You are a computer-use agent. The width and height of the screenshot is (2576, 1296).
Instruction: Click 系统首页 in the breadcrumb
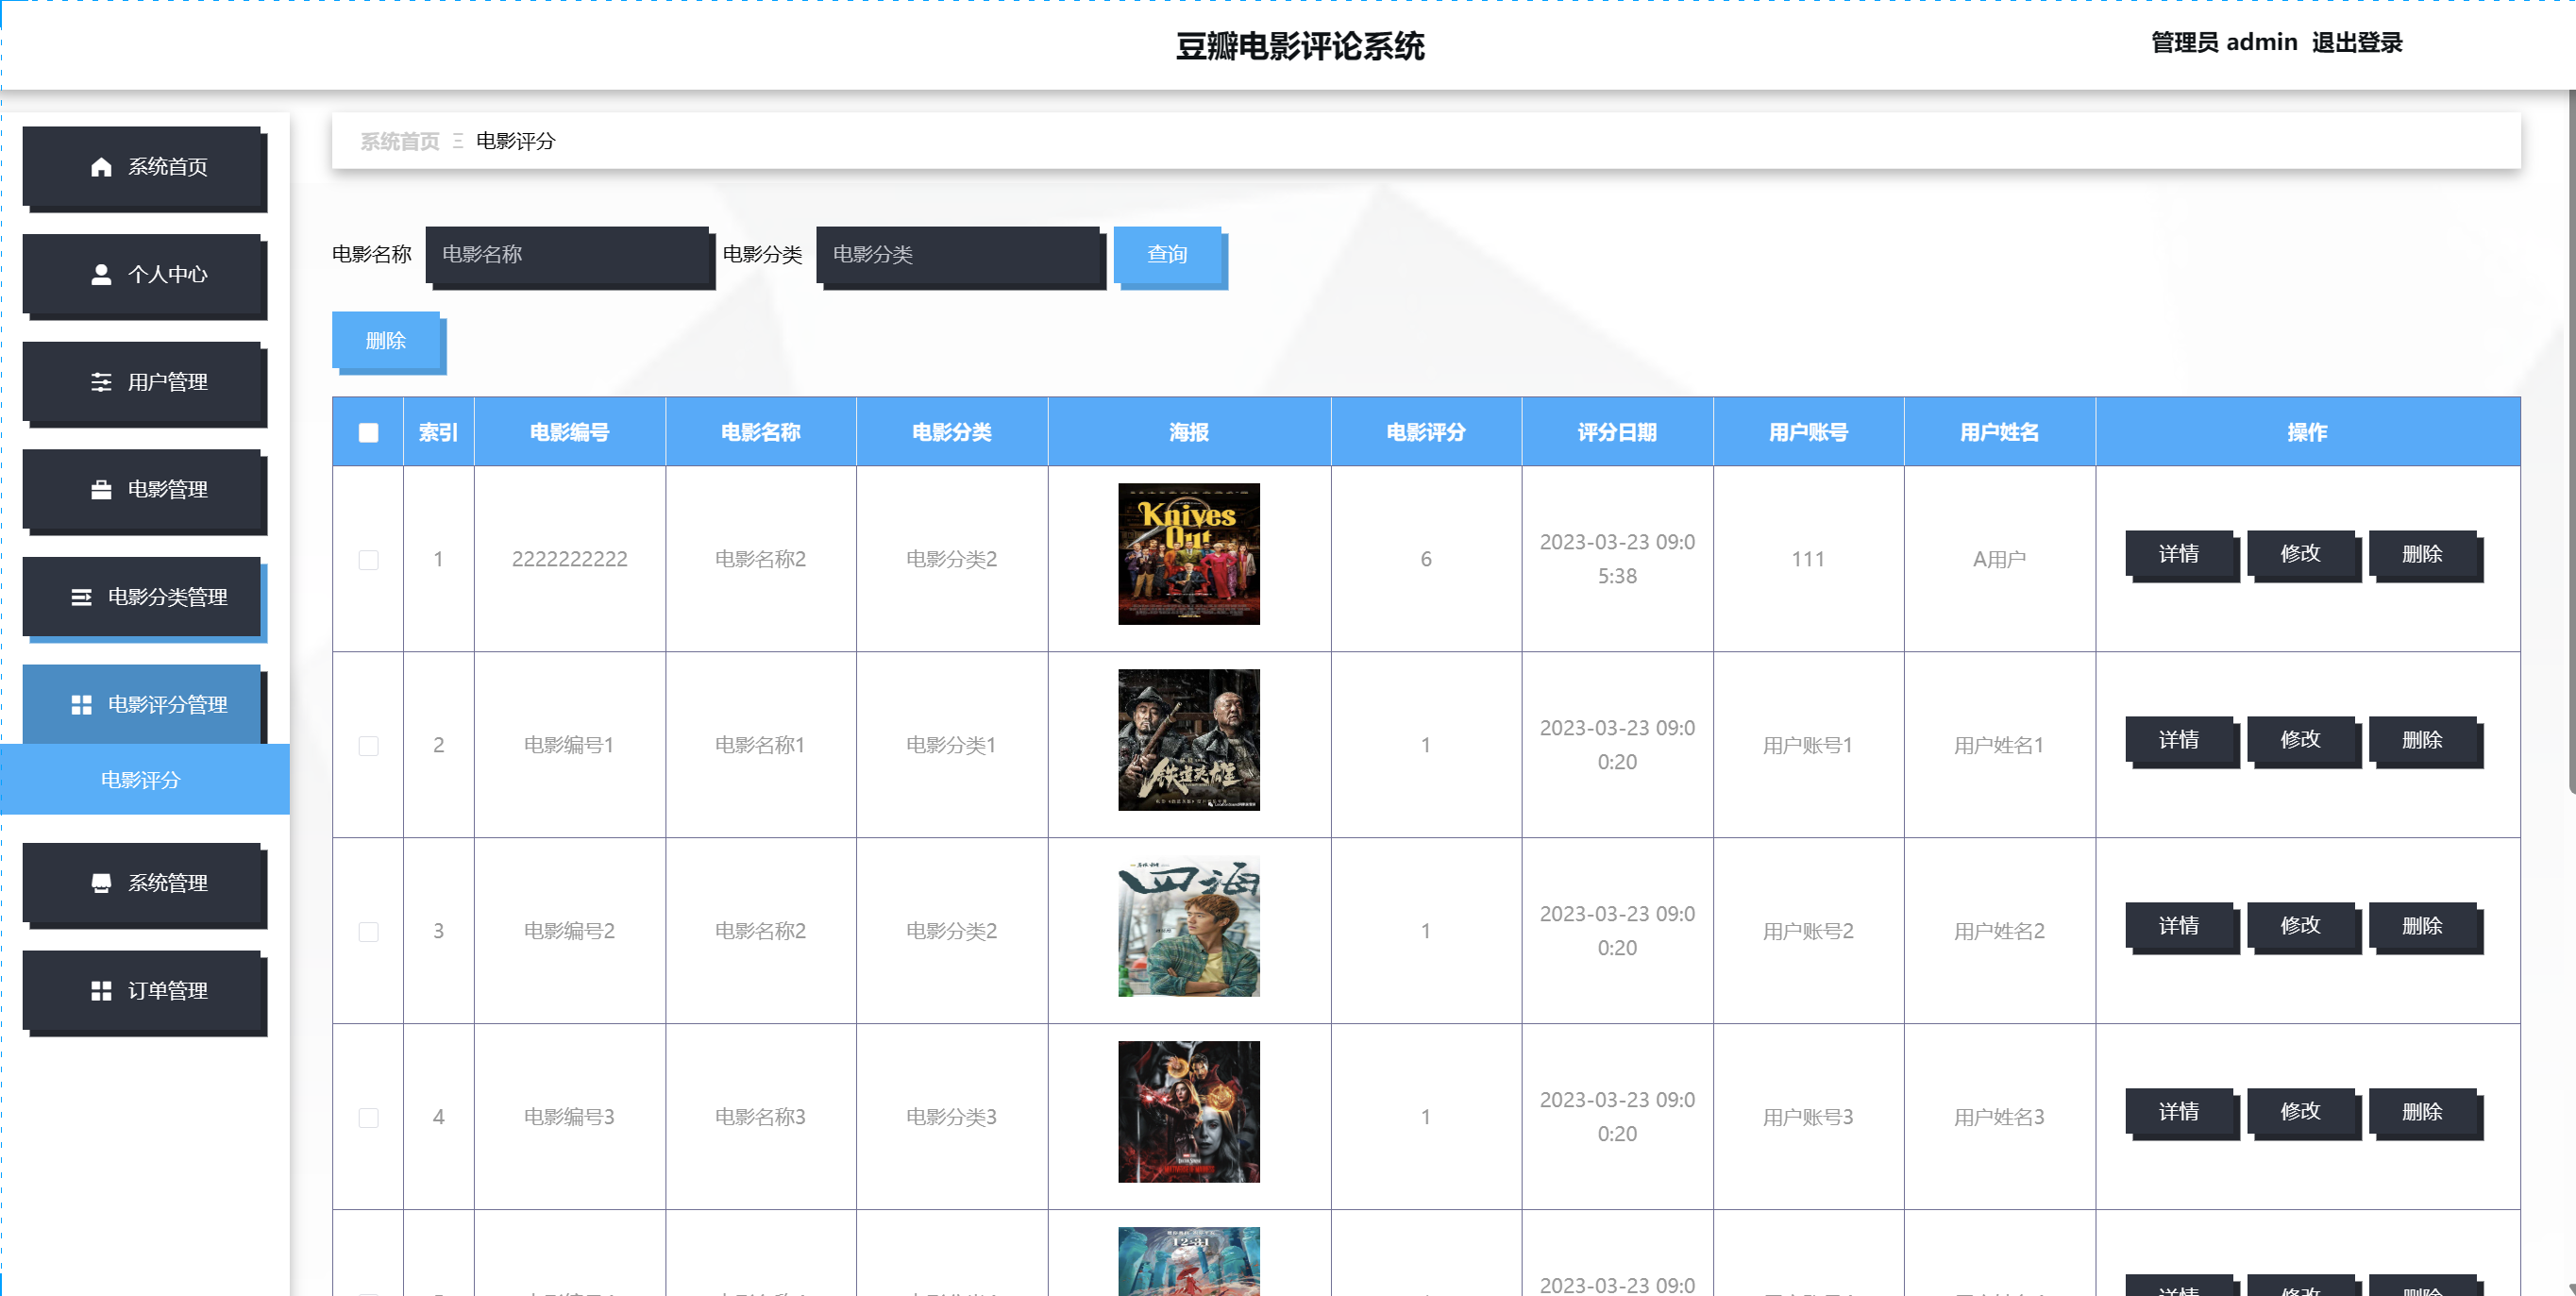pos(399,141)
